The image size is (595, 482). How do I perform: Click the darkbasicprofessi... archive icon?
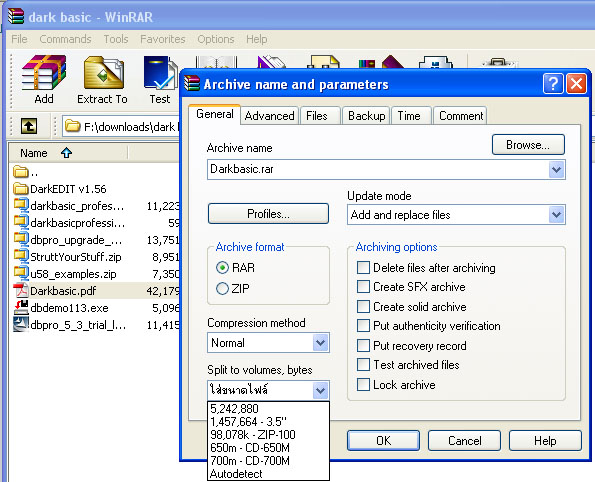tap(21, 222)
